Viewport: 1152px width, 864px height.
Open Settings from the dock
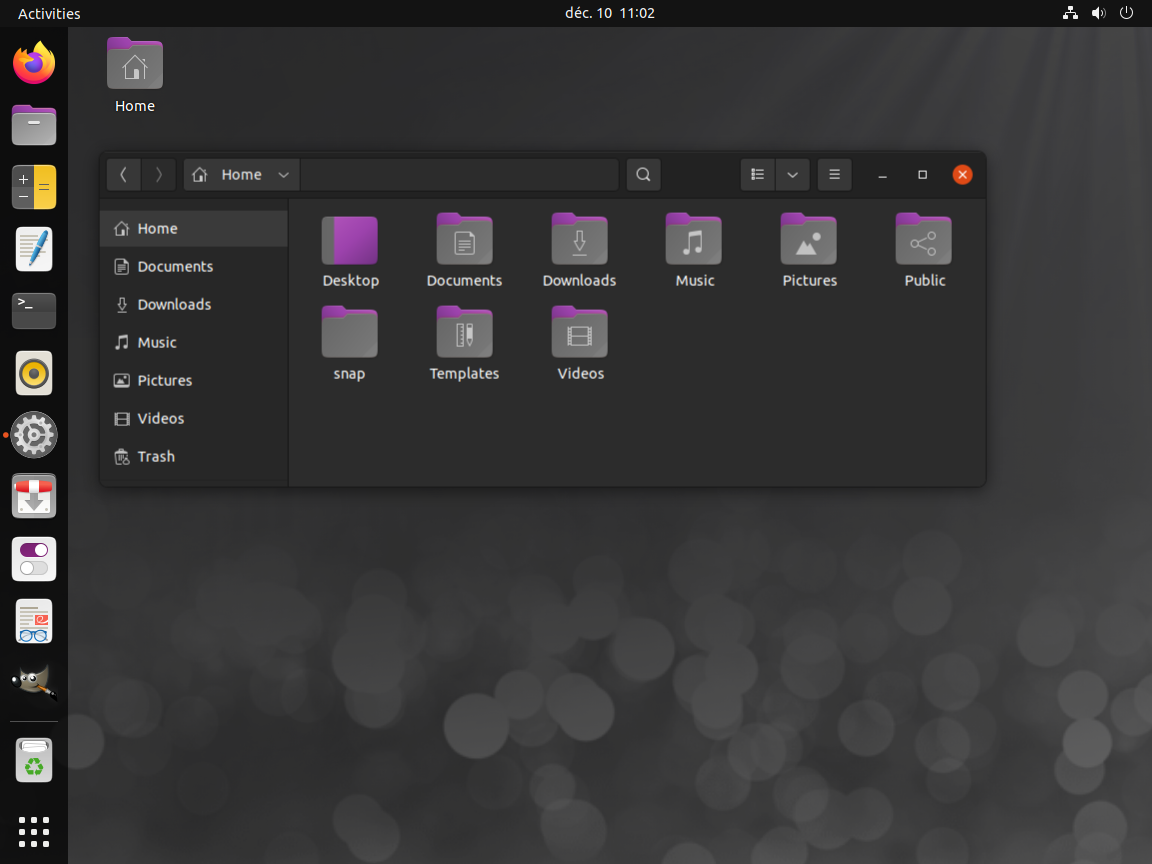pyautogui.click(x=34, y=435)
